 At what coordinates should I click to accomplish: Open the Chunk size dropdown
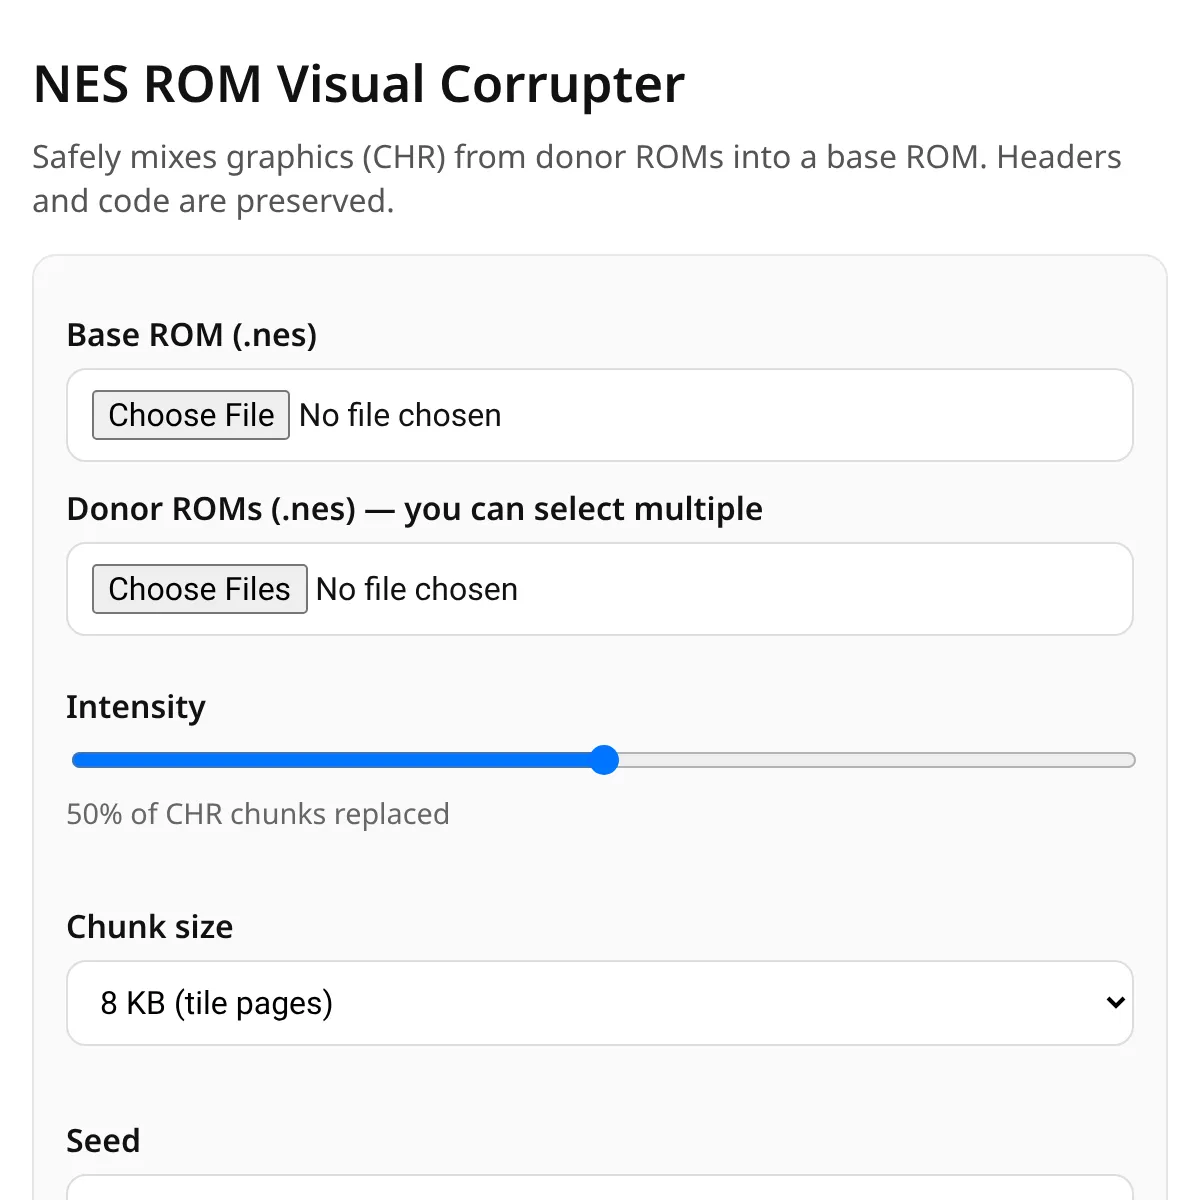click(x=600, y=1002)
